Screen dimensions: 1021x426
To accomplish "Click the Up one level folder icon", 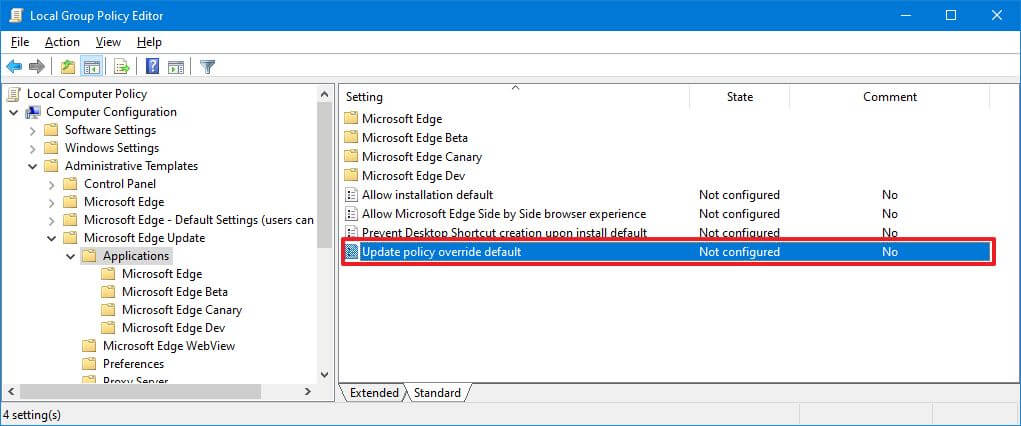I will point(68,66).
